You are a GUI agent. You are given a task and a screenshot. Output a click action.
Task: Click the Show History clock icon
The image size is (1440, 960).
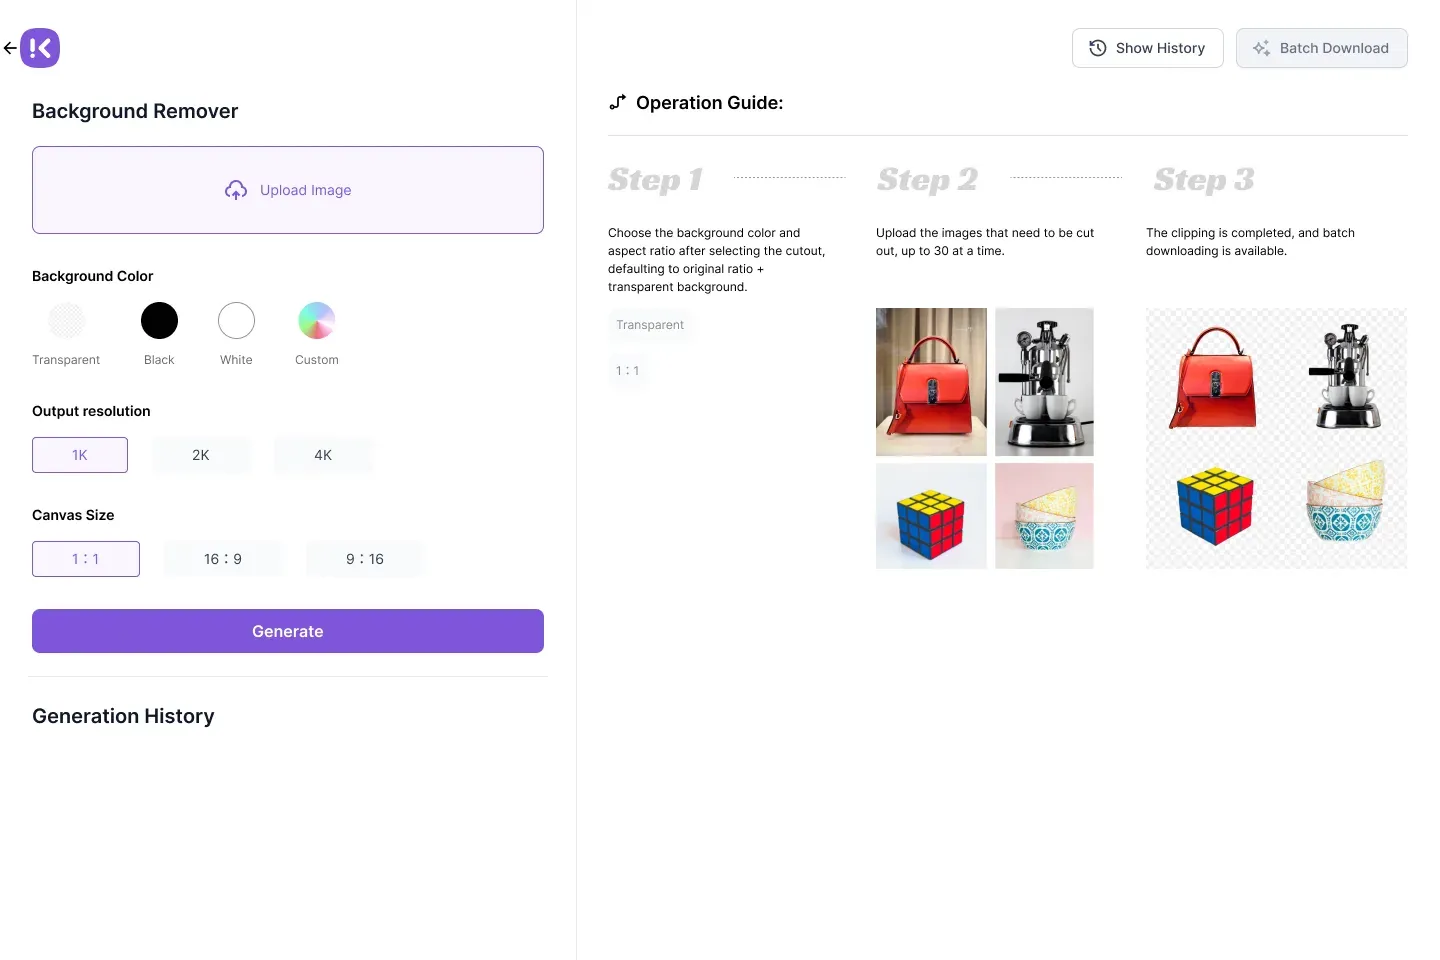pyautogui.click(x=1097, y=48)
